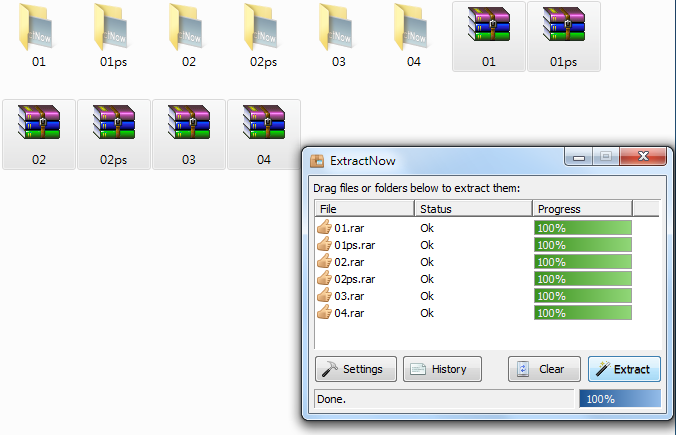This screenshot has width=676, height=435.
Task: Select the 04.rar file name
Action: coord(349,313)
